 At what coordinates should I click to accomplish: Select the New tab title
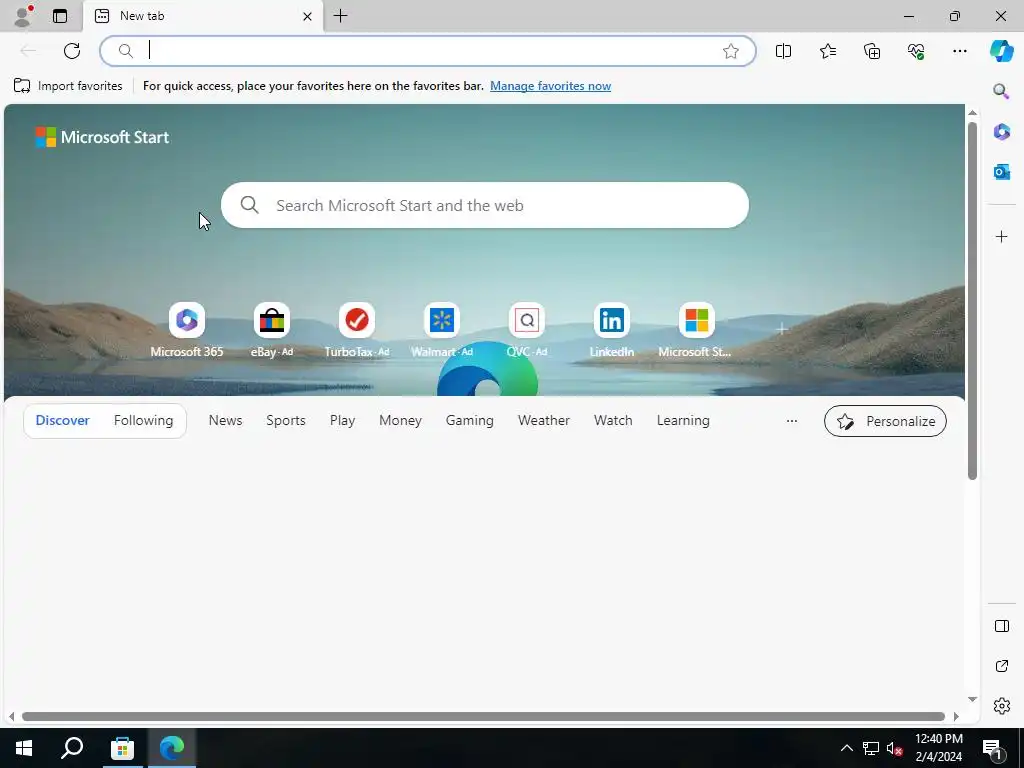click(142, 16)
